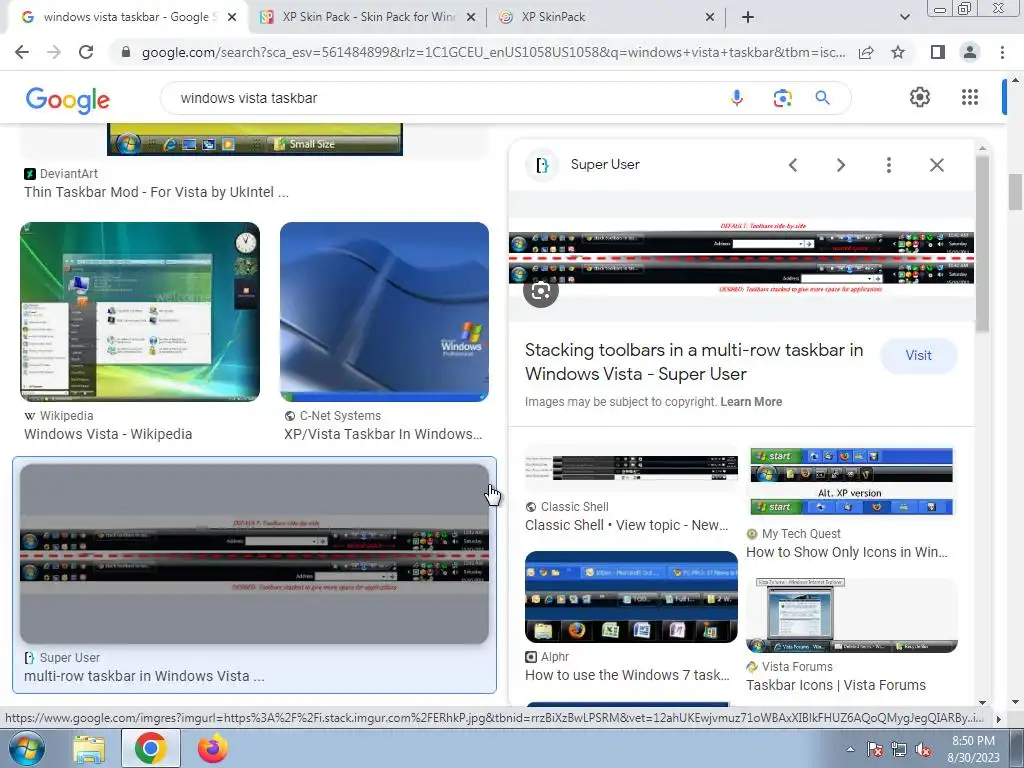The width and height of the screenshot is (1024, 768).
Task: Open the Alphr Windows 7 taskbar image
Action: pyautogui.click(x=631, y=597)
